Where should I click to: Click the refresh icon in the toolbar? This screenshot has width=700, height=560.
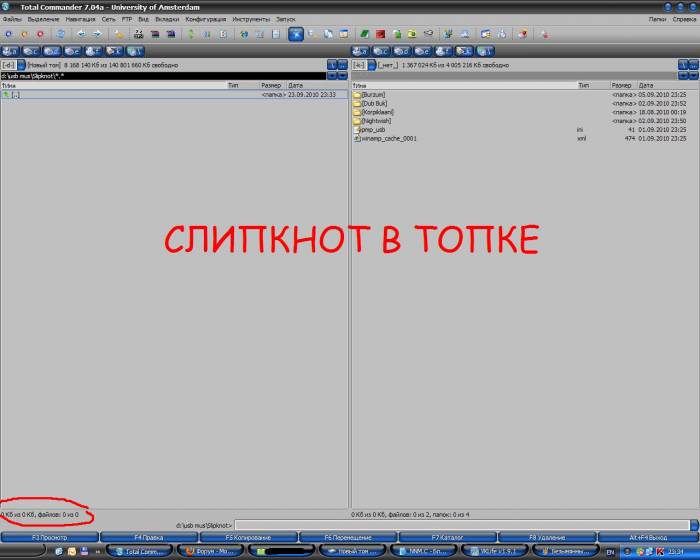click(x=61, y=34)
